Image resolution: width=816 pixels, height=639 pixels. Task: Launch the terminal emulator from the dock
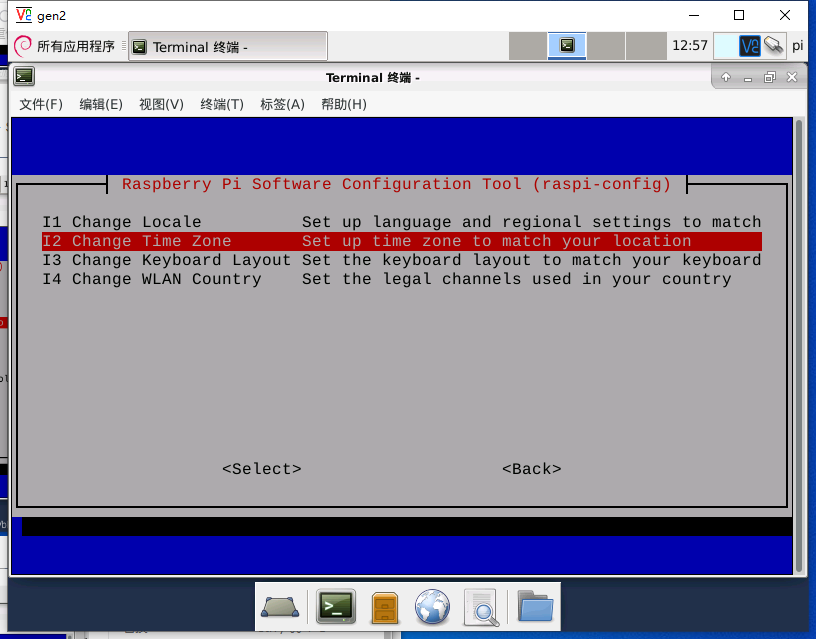[336, 606]
